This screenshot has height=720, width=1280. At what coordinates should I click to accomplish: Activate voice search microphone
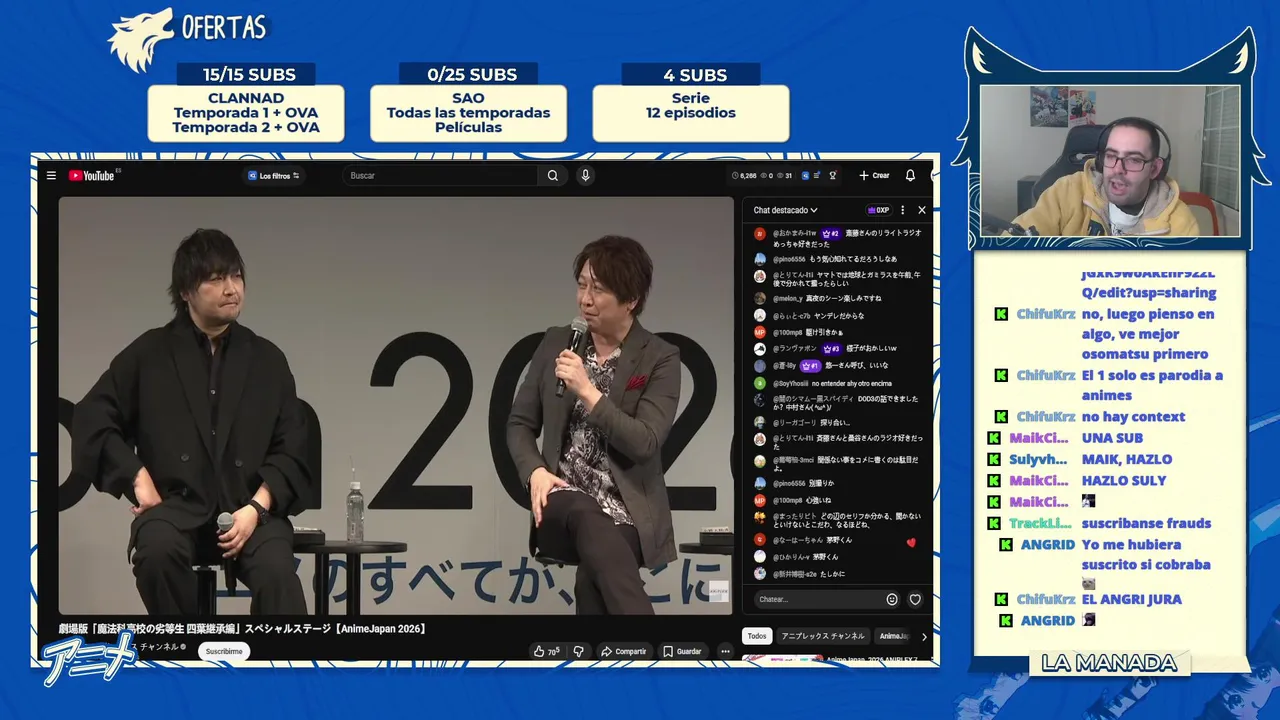[x=585, y=175]
